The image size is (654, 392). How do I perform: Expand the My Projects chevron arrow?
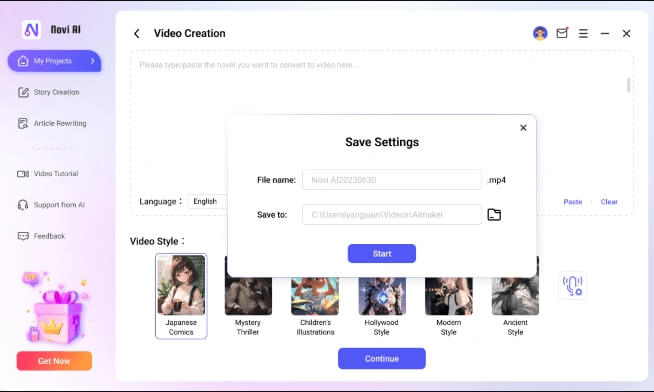[x=93, y=61]
